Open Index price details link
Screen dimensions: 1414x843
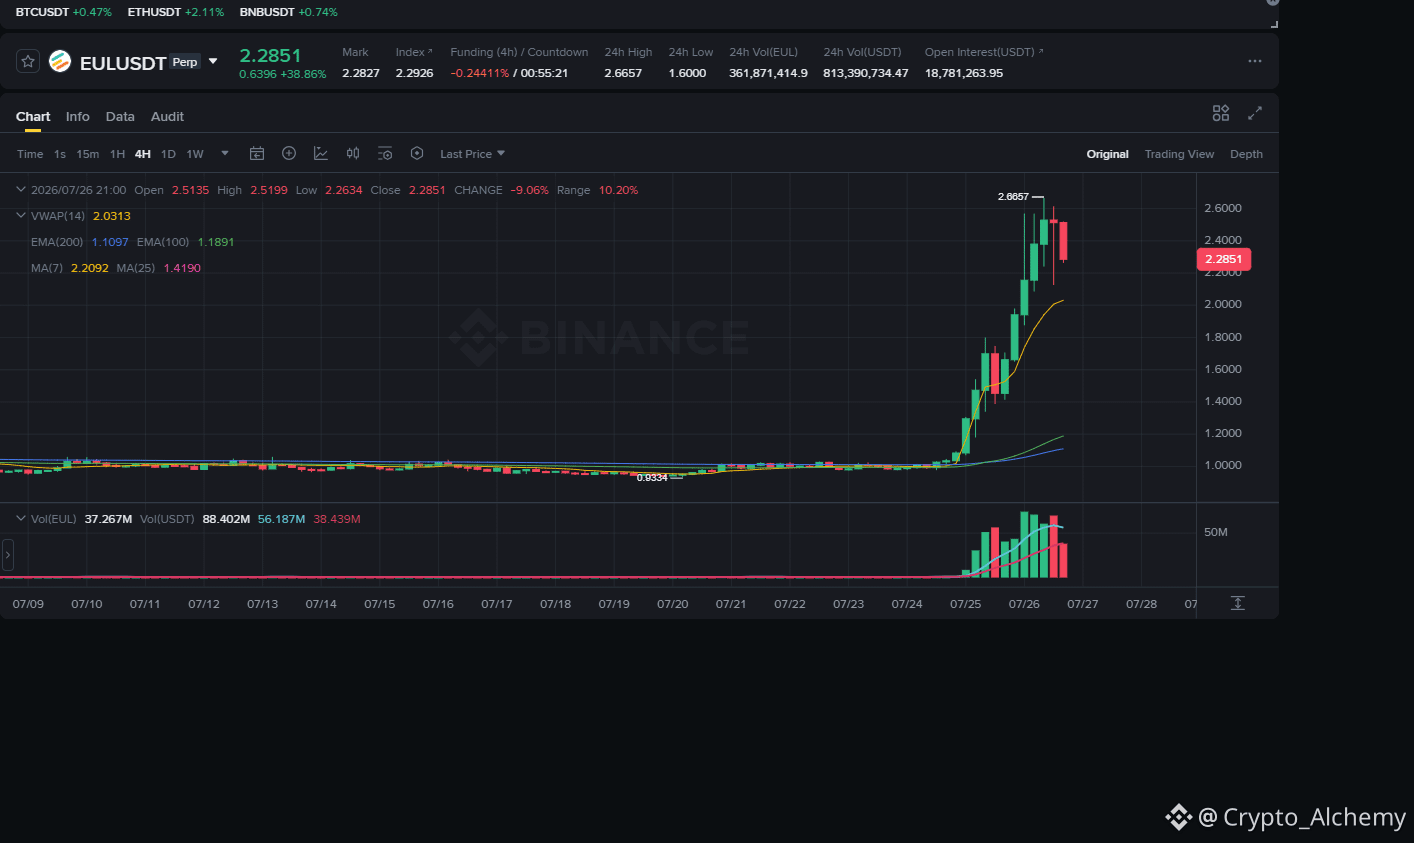414,52
